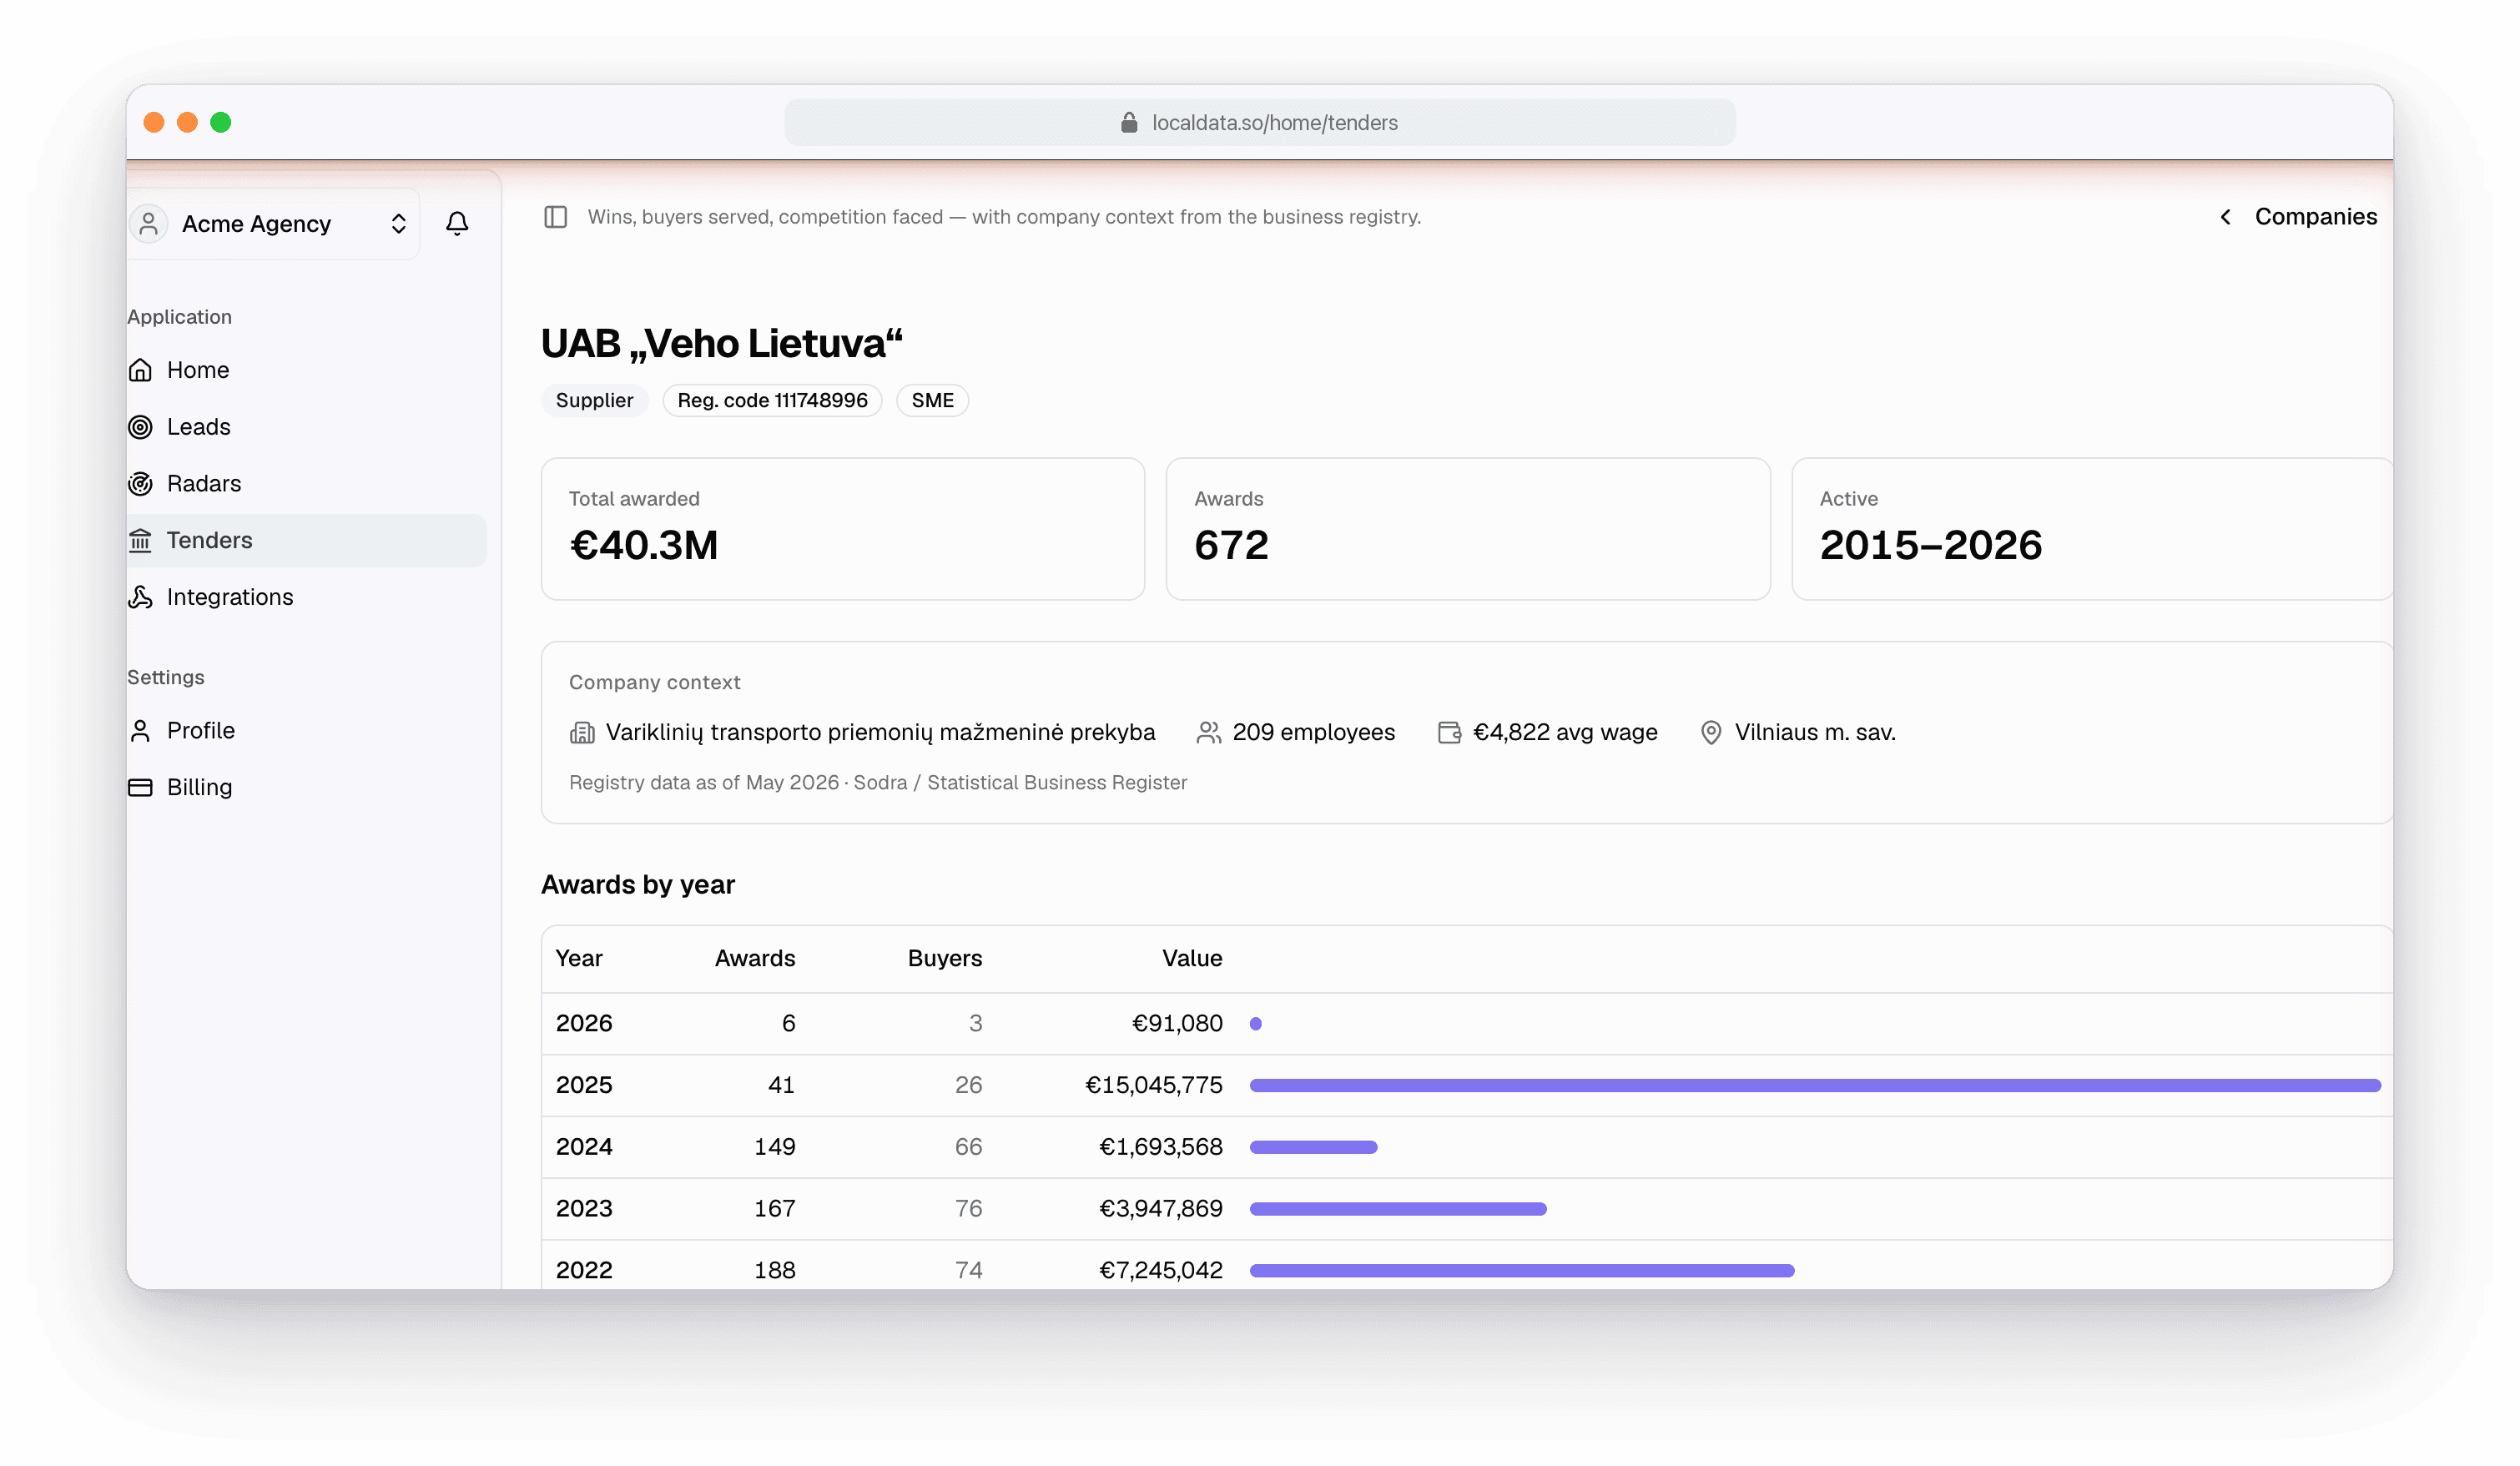Click the 167 awards cell

click(775, 1209)
